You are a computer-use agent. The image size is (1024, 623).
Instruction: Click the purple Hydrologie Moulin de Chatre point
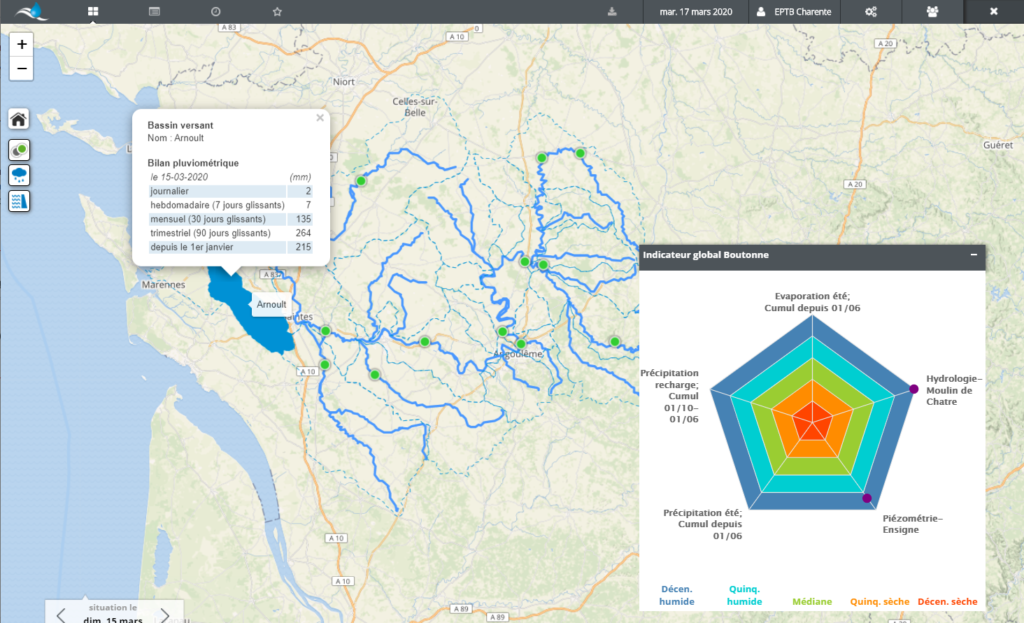912,389
